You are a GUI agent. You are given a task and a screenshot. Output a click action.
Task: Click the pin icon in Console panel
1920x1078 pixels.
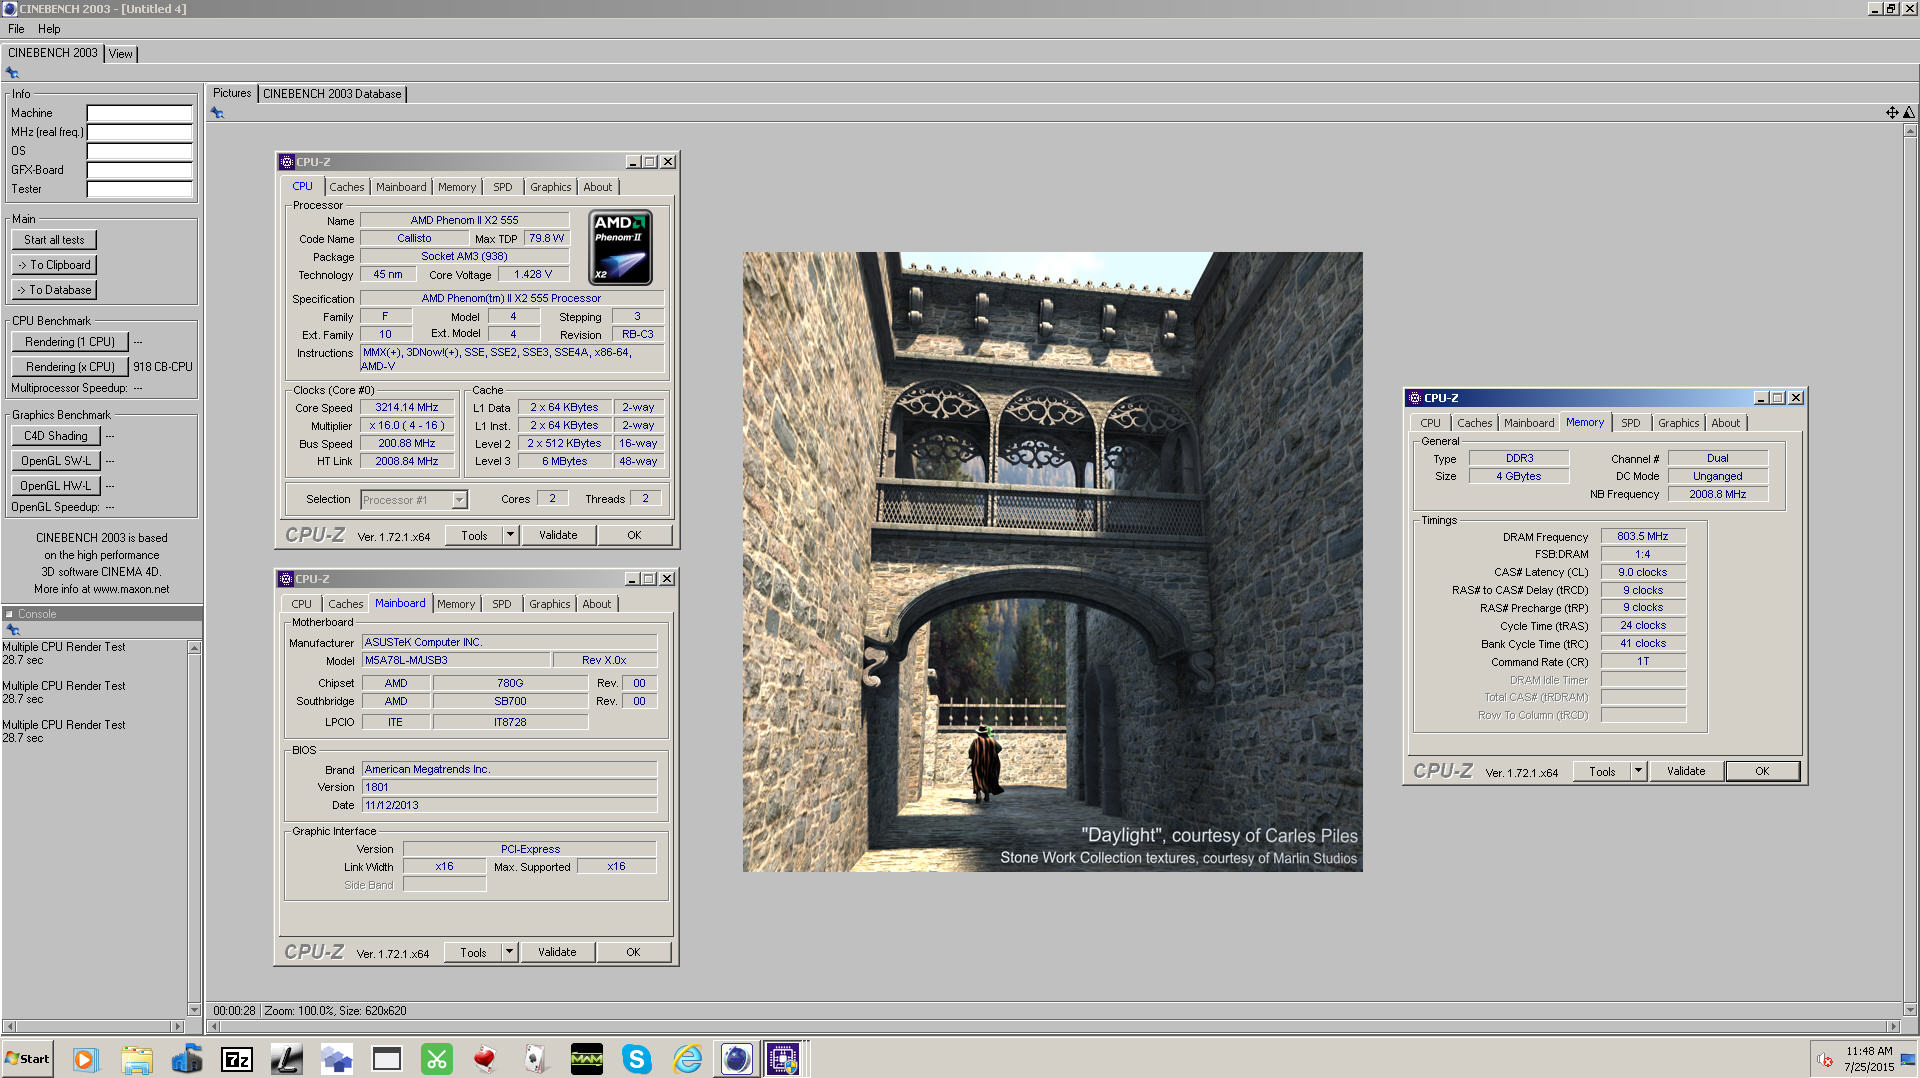click(12, 630)
